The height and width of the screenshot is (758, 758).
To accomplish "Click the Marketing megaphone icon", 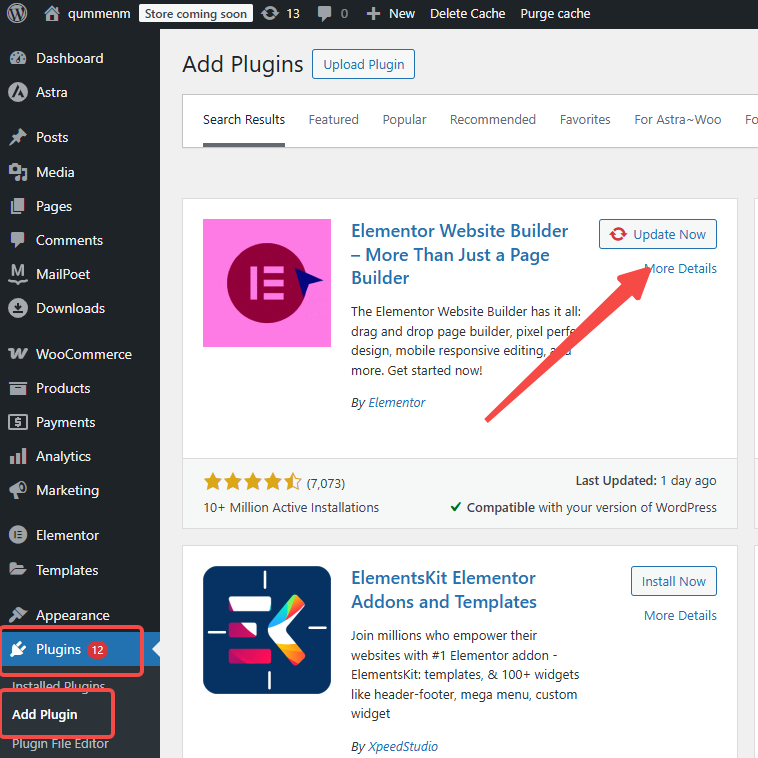I will point(17,490).
